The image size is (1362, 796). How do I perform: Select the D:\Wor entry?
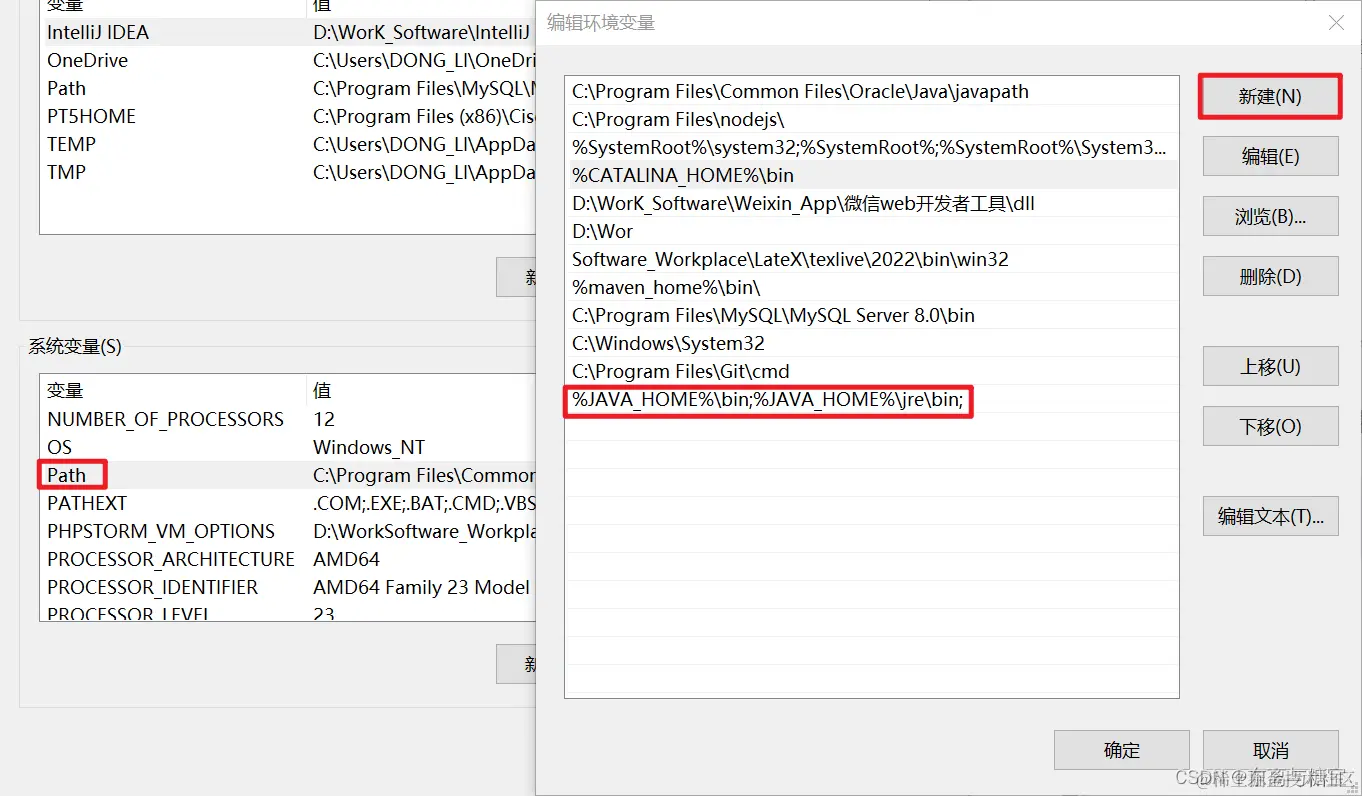click(x=872, y=231)
